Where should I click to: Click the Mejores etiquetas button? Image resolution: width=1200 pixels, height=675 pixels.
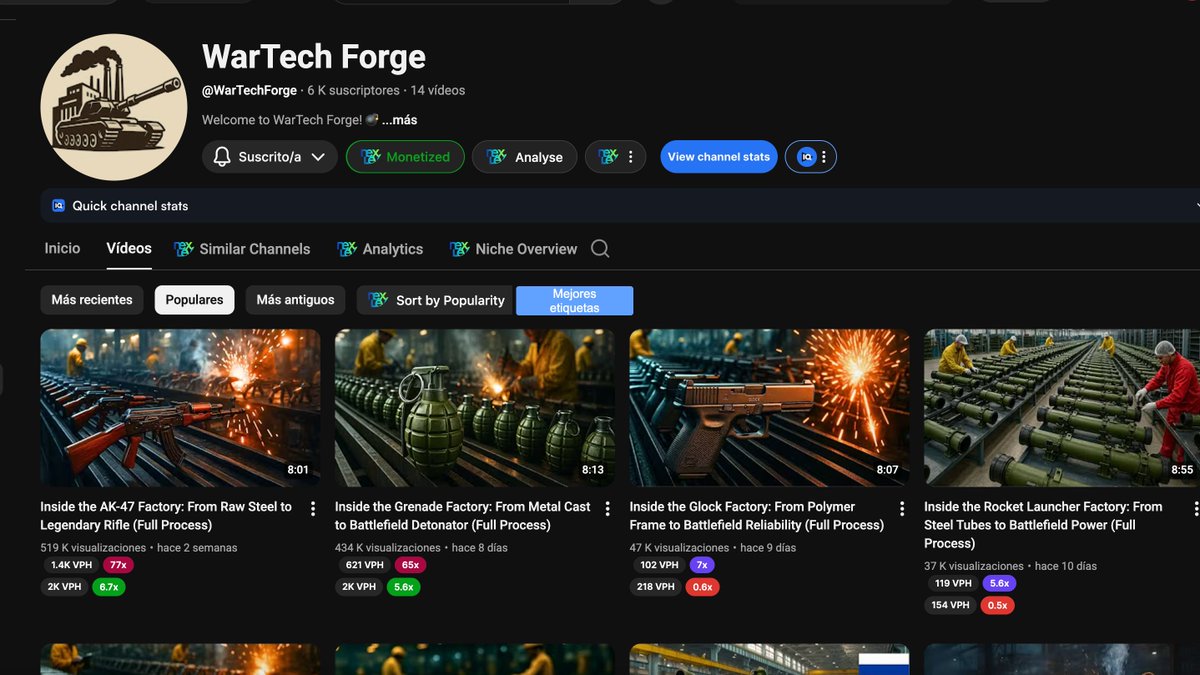(x=574, y=301)
